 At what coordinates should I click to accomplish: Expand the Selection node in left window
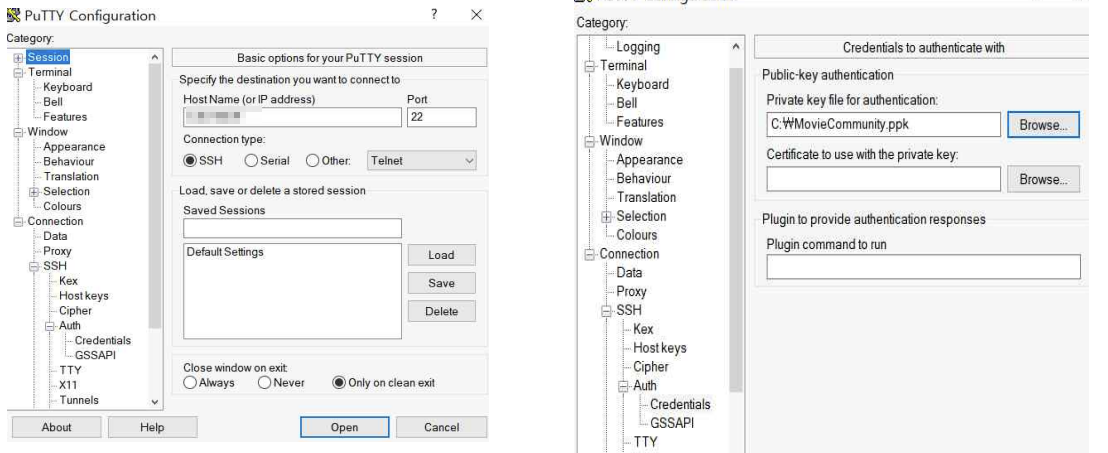point(34,192)
